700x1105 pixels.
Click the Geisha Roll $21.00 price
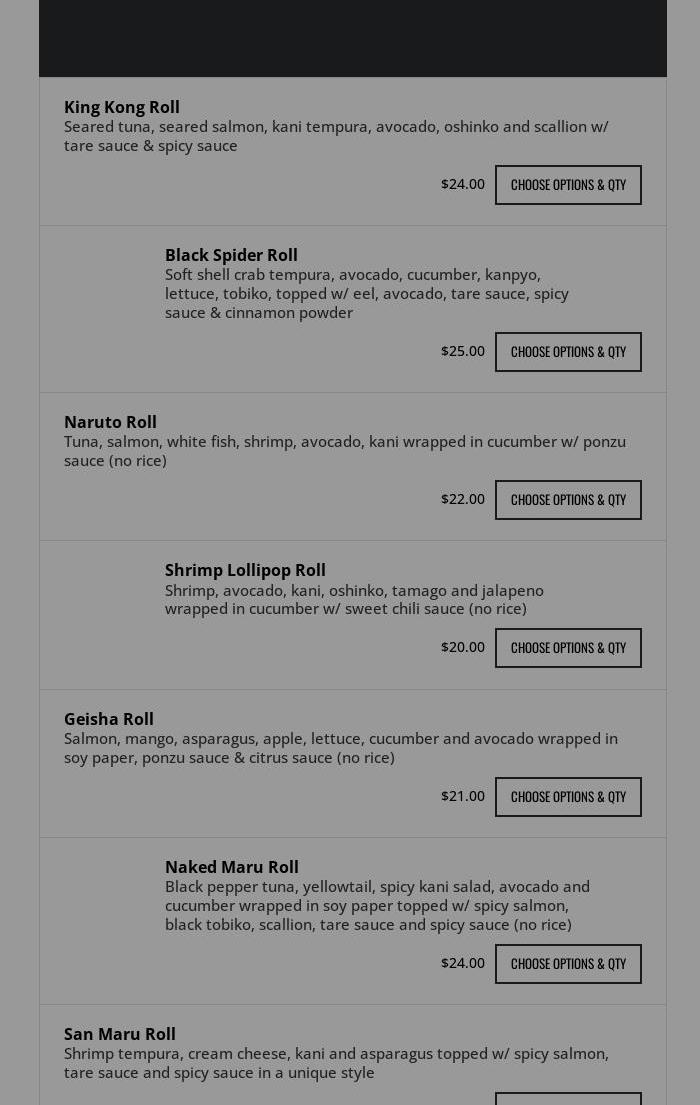tap(462, 796)
